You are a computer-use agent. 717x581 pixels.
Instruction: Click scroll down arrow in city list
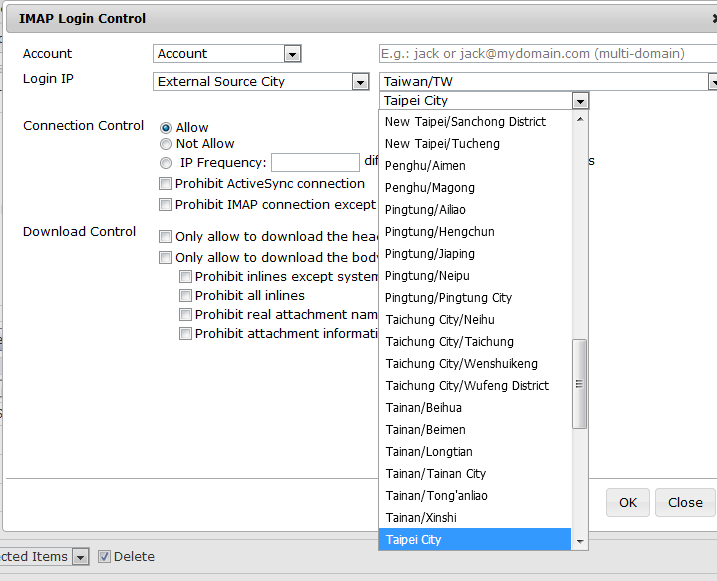[x=579, y=541]
